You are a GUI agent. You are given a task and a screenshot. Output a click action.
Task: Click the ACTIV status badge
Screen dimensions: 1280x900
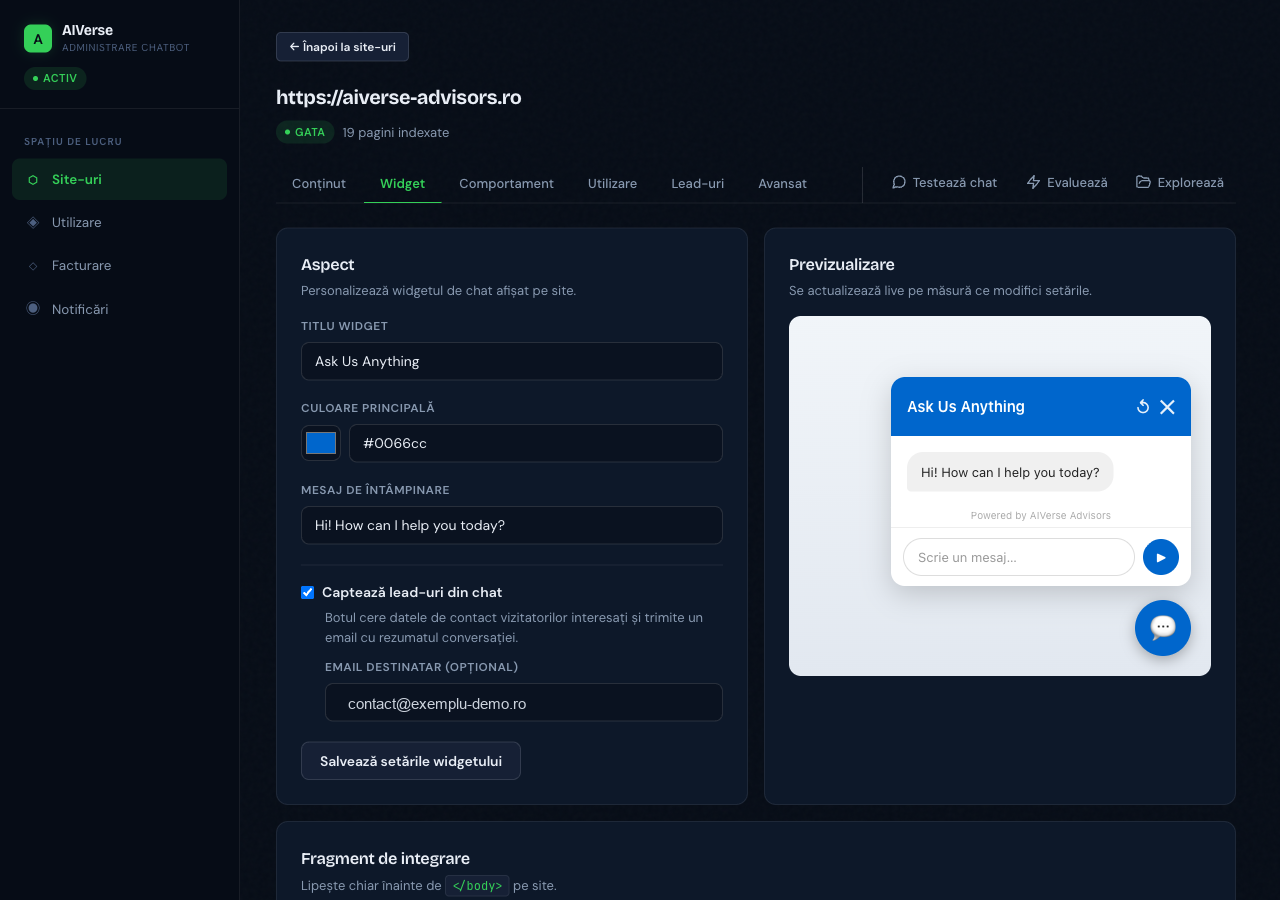click(x=55, y=78)
